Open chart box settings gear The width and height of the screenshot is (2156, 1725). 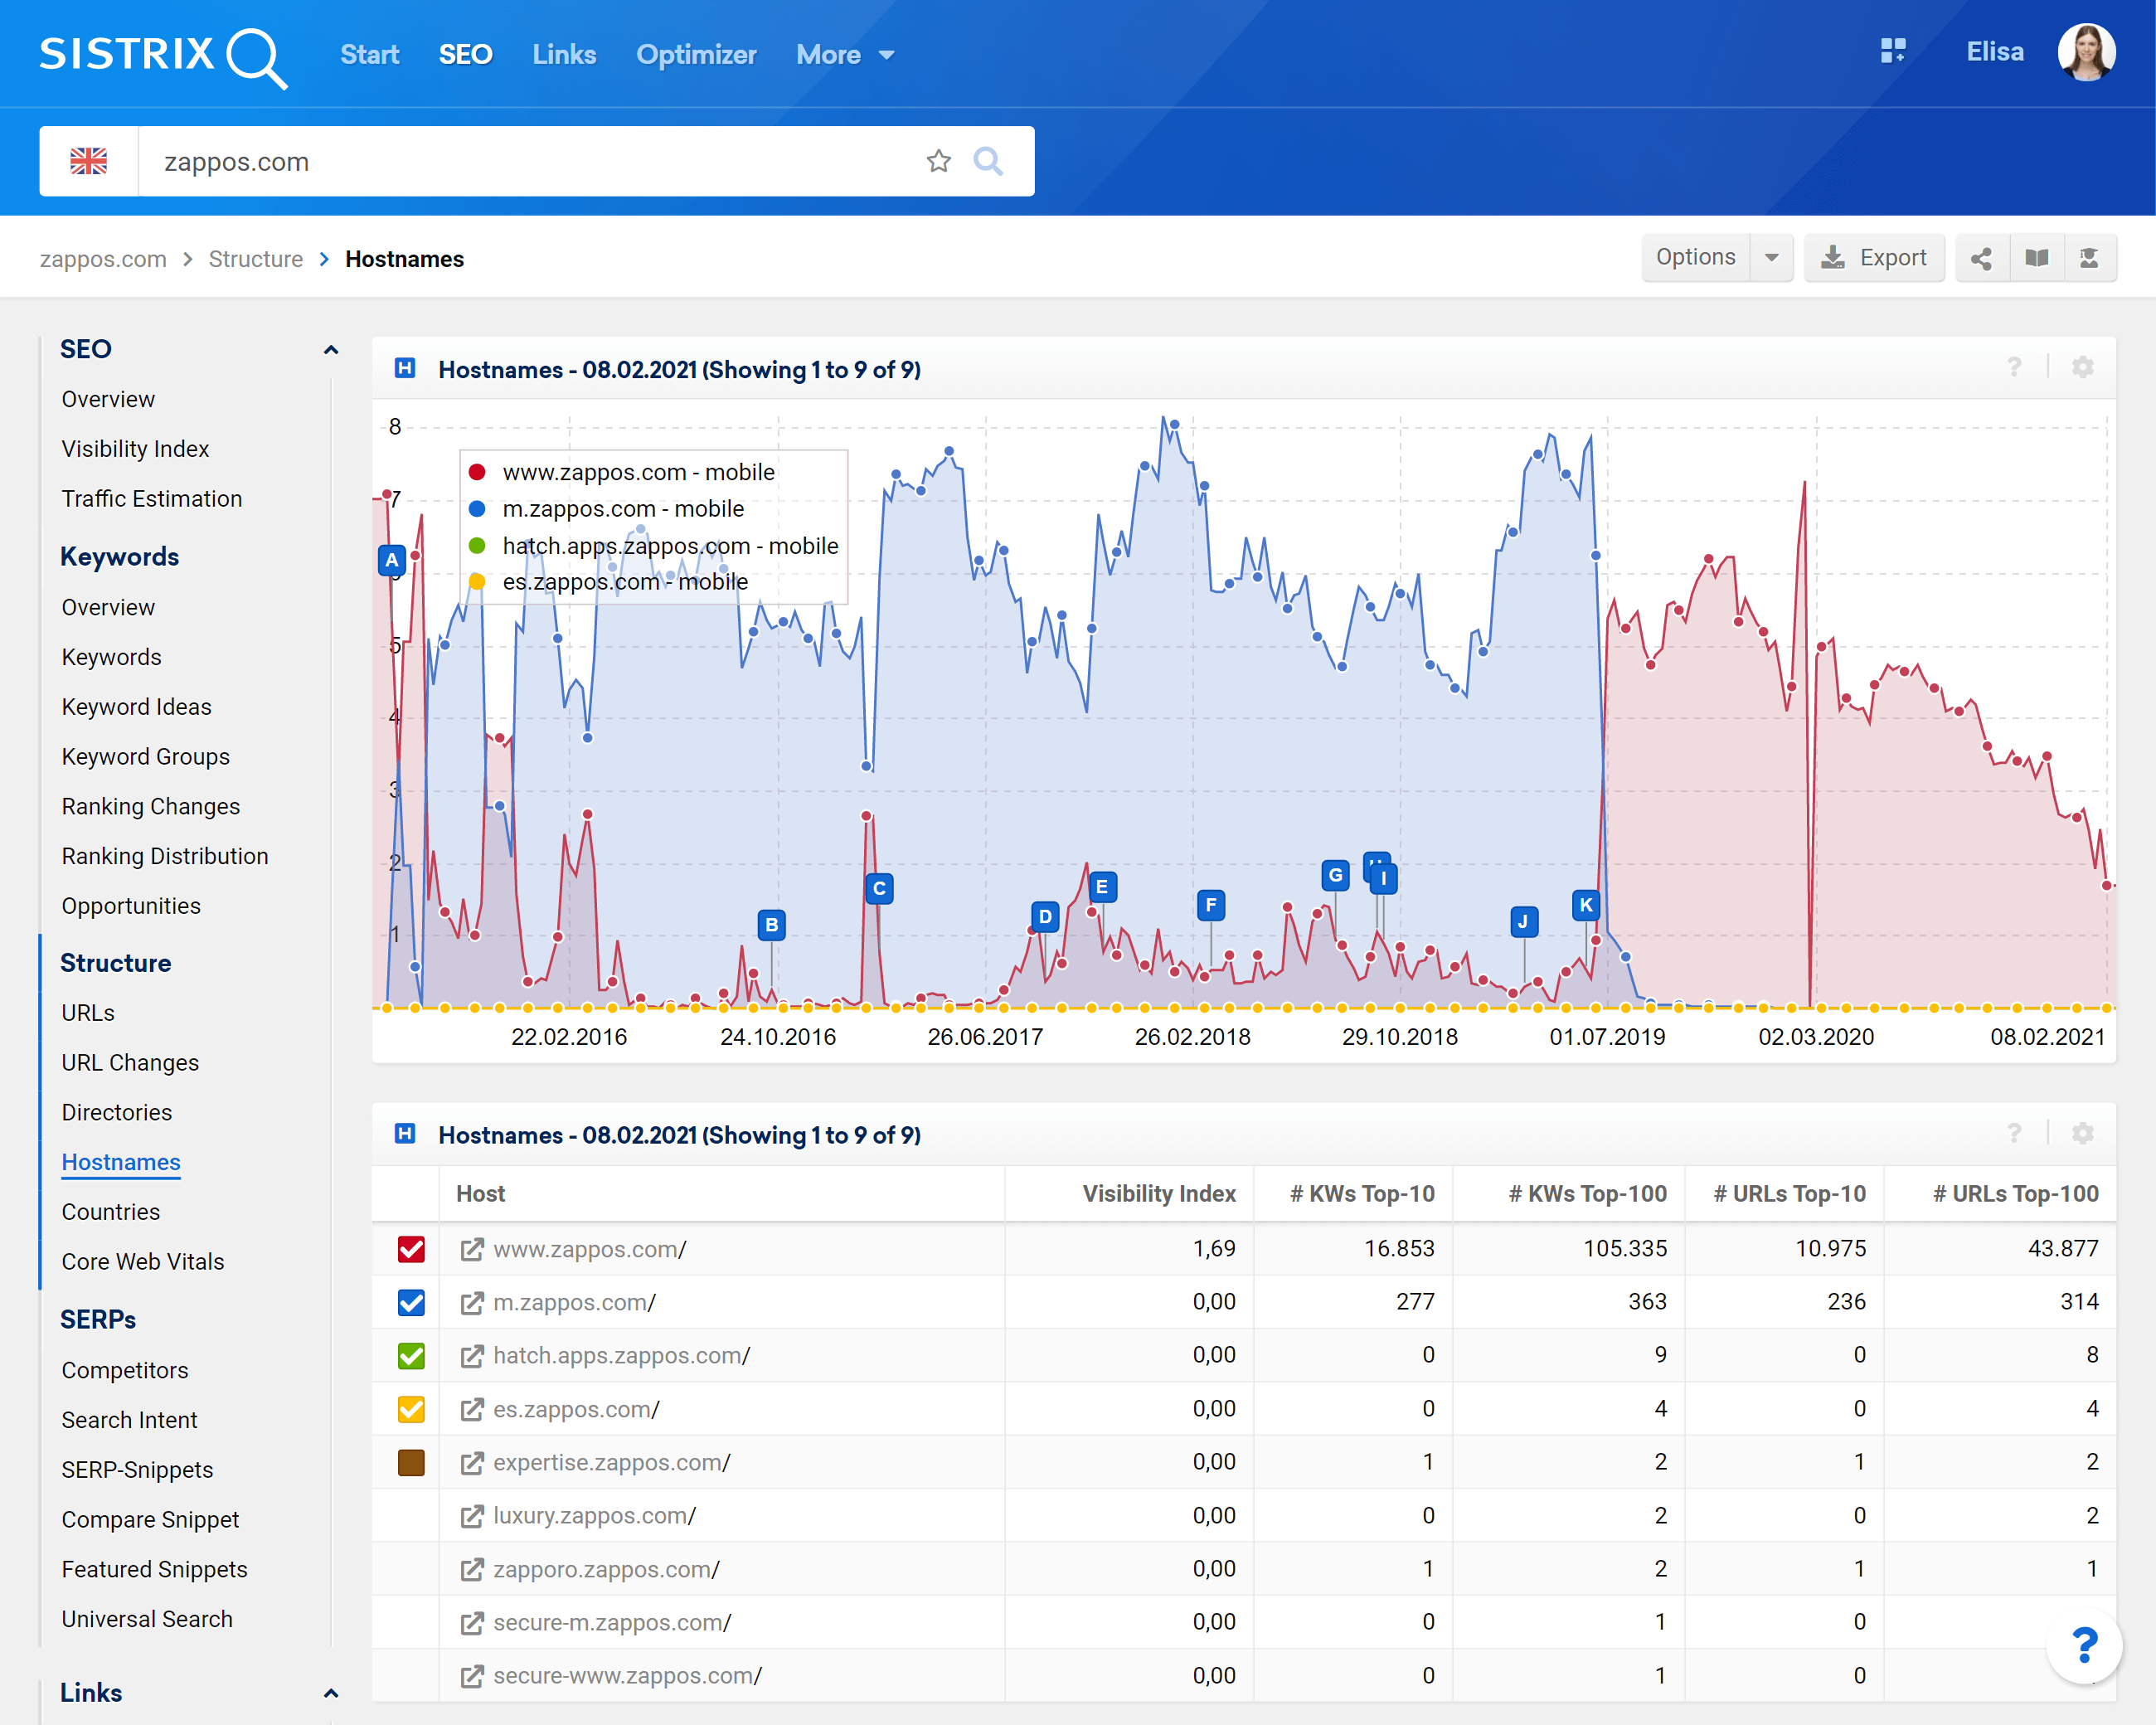pos(2082,367)
